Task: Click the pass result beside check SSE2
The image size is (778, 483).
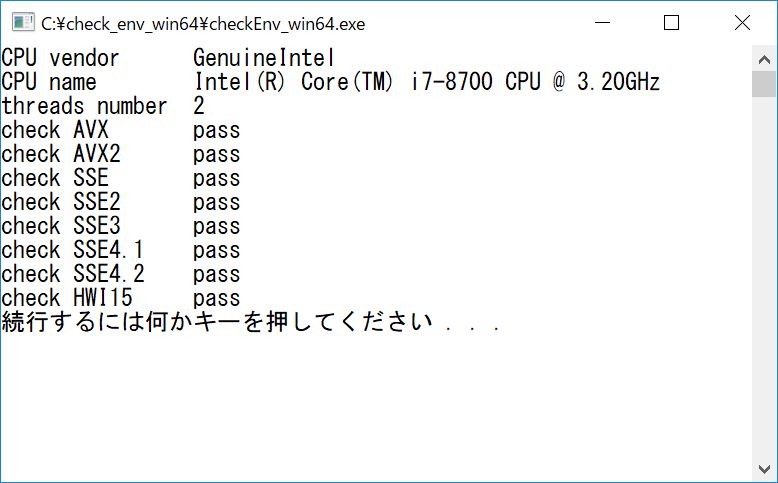Action: (x=217, y=202)
